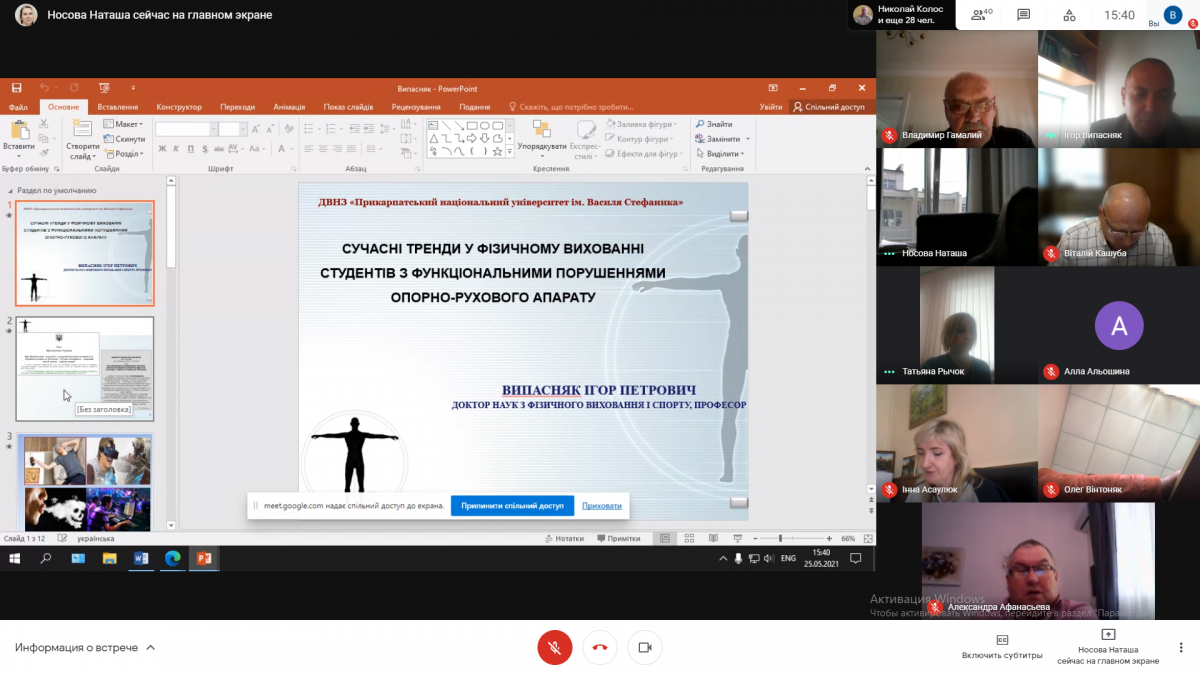Toggle the camera on or off
The height and width of the screenshot is (675, 1200).
(645, 648)
